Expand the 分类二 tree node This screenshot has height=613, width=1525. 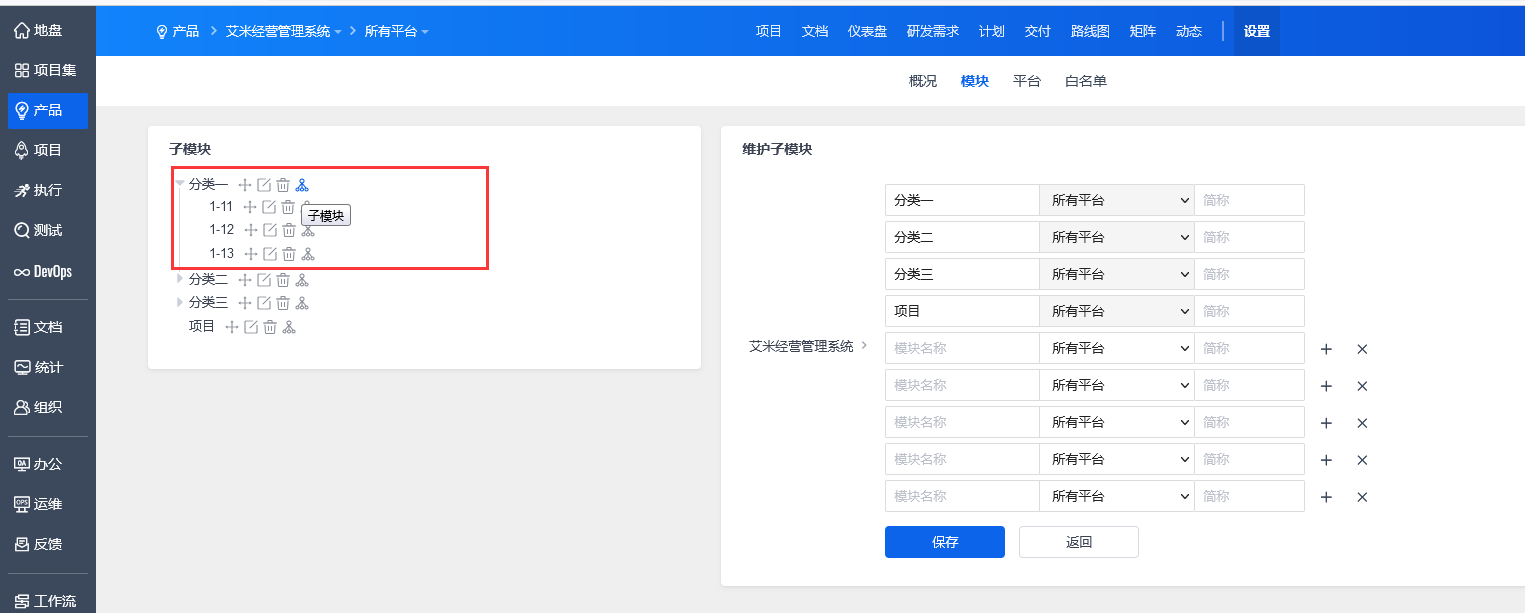[180, 279]
